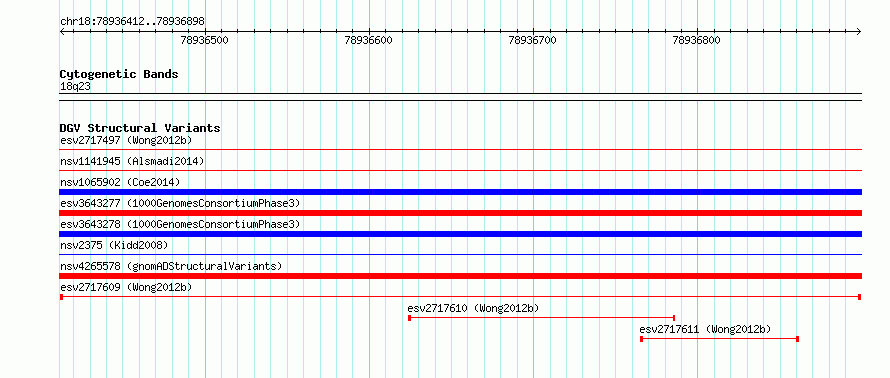Select the 18q23 band label
890x378 pixels.
(x=75, y=87)
